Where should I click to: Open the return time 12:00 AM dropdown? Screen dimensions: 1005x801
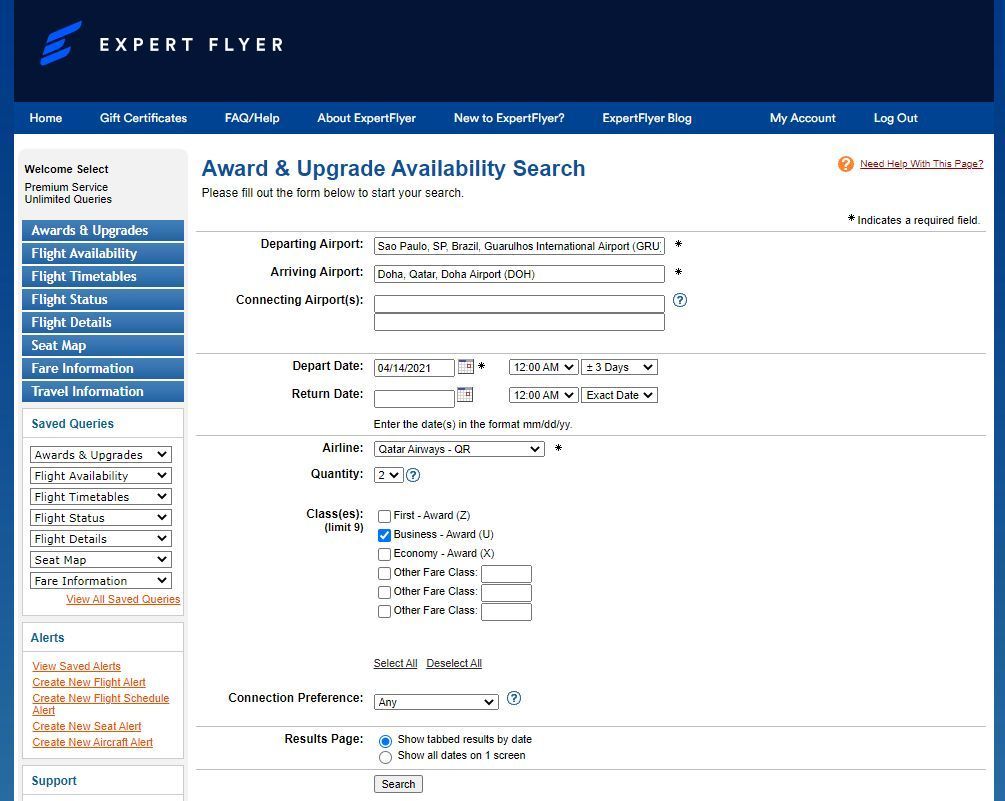coord(544,395)
